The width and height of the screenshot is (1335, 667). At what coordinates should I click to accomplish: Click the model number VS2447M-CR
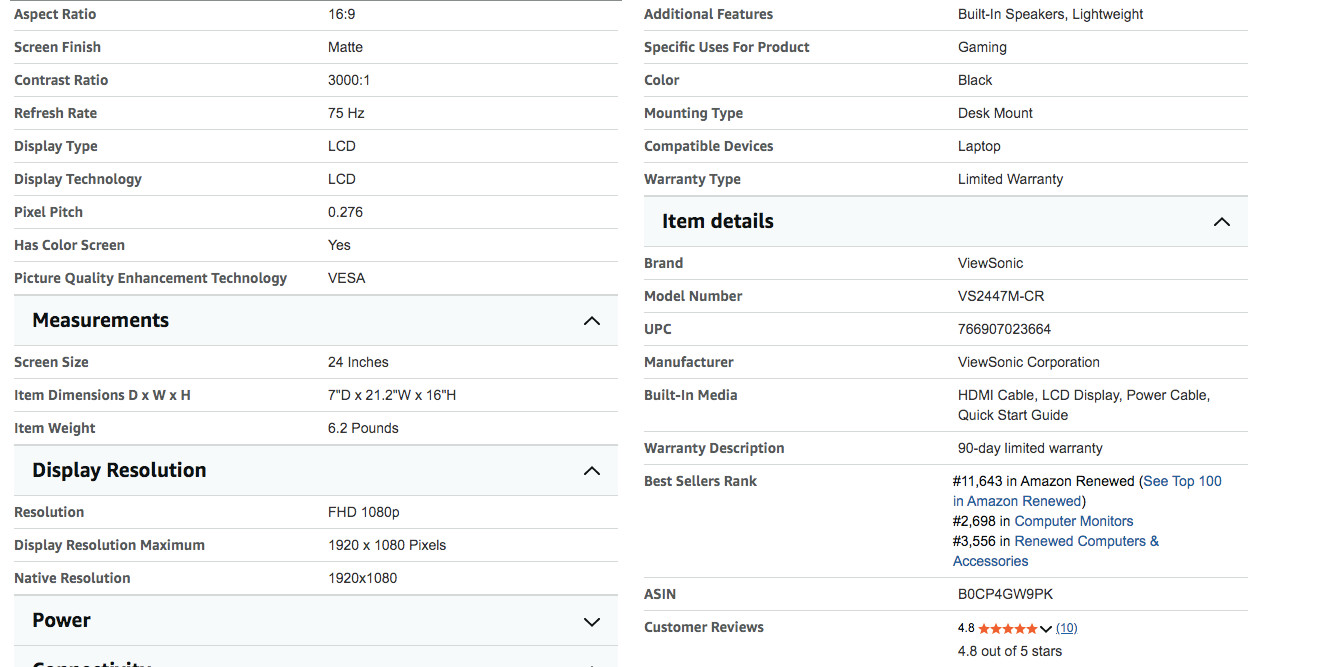pos(1001,296)
